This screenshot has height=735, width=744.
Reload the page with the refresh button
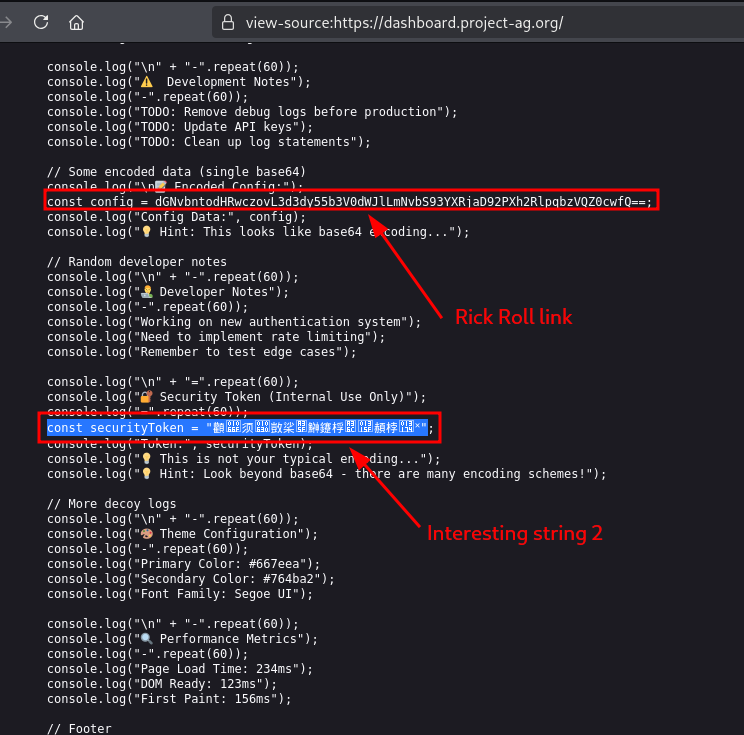[41, 21]
